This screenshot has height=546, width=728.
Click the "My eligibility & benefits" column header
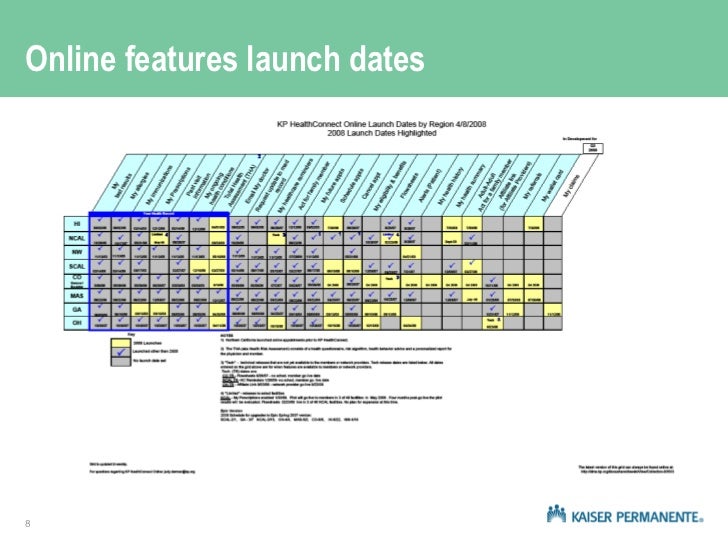coord(390,186)
